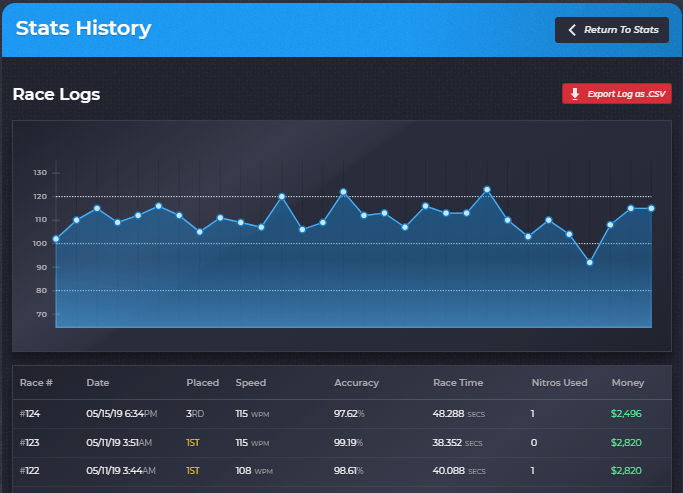
Task: Export the race log as .CSV
Action: (616, 94)
